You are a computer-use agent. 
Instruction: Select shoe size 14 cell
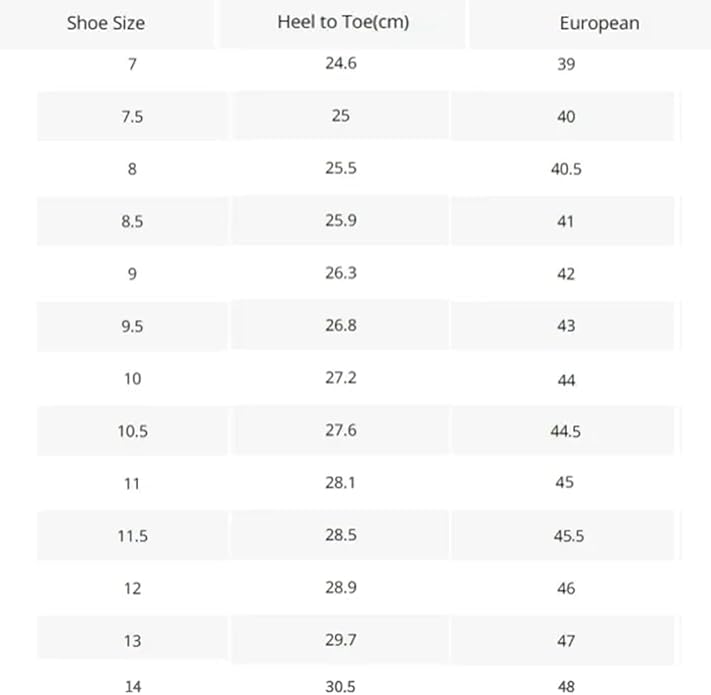(132, 686)
